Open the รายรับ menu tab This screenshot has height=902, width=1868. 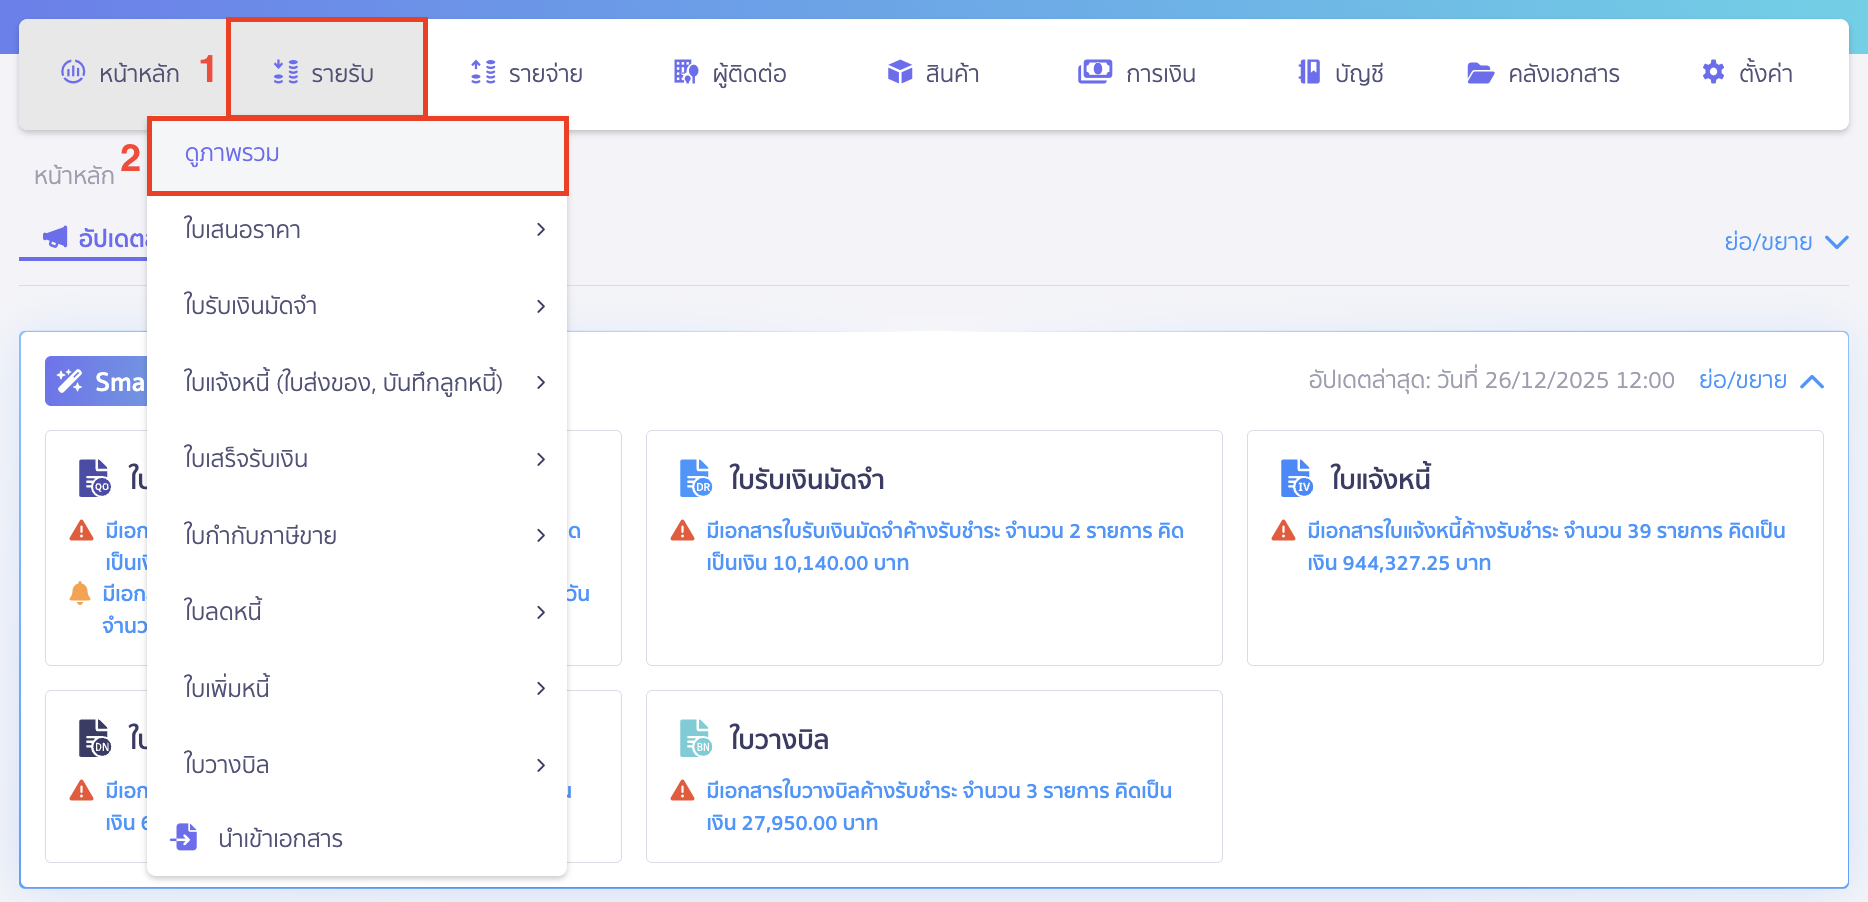pyautogui.click(x=326, y=72)
